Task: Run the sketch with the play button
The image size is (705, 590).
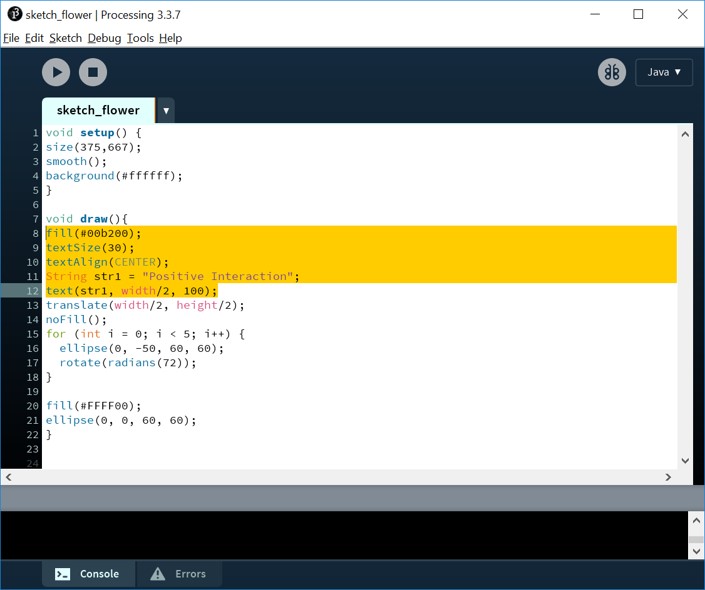Action: point(56,72)
